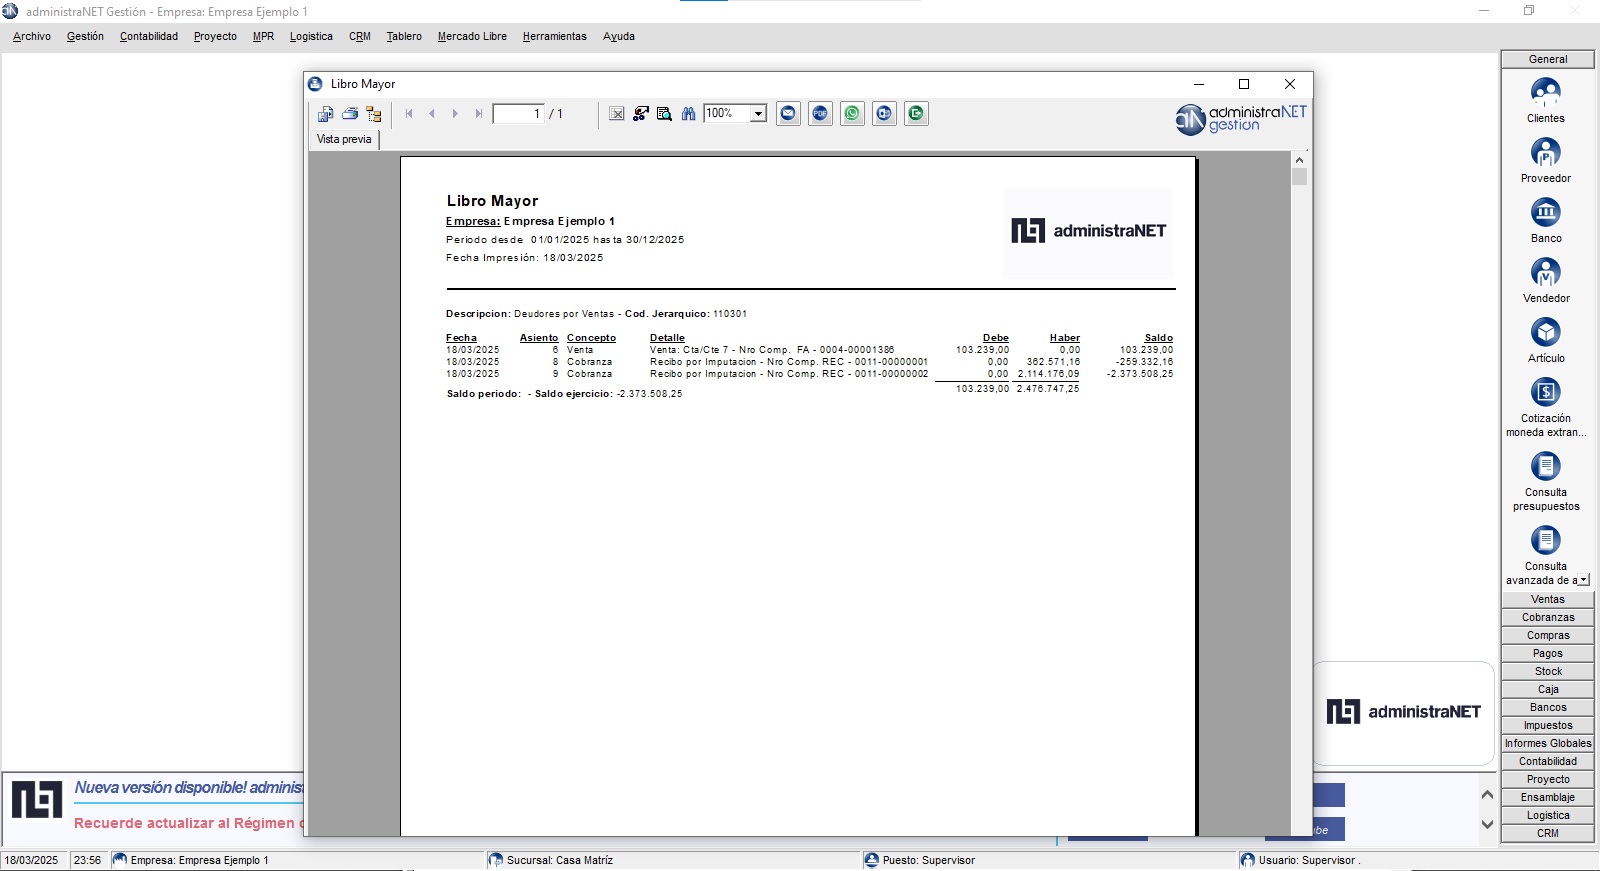Screen dimensions: 1600x871
Task: Click the page number input field
Action: tap(519, 114)
